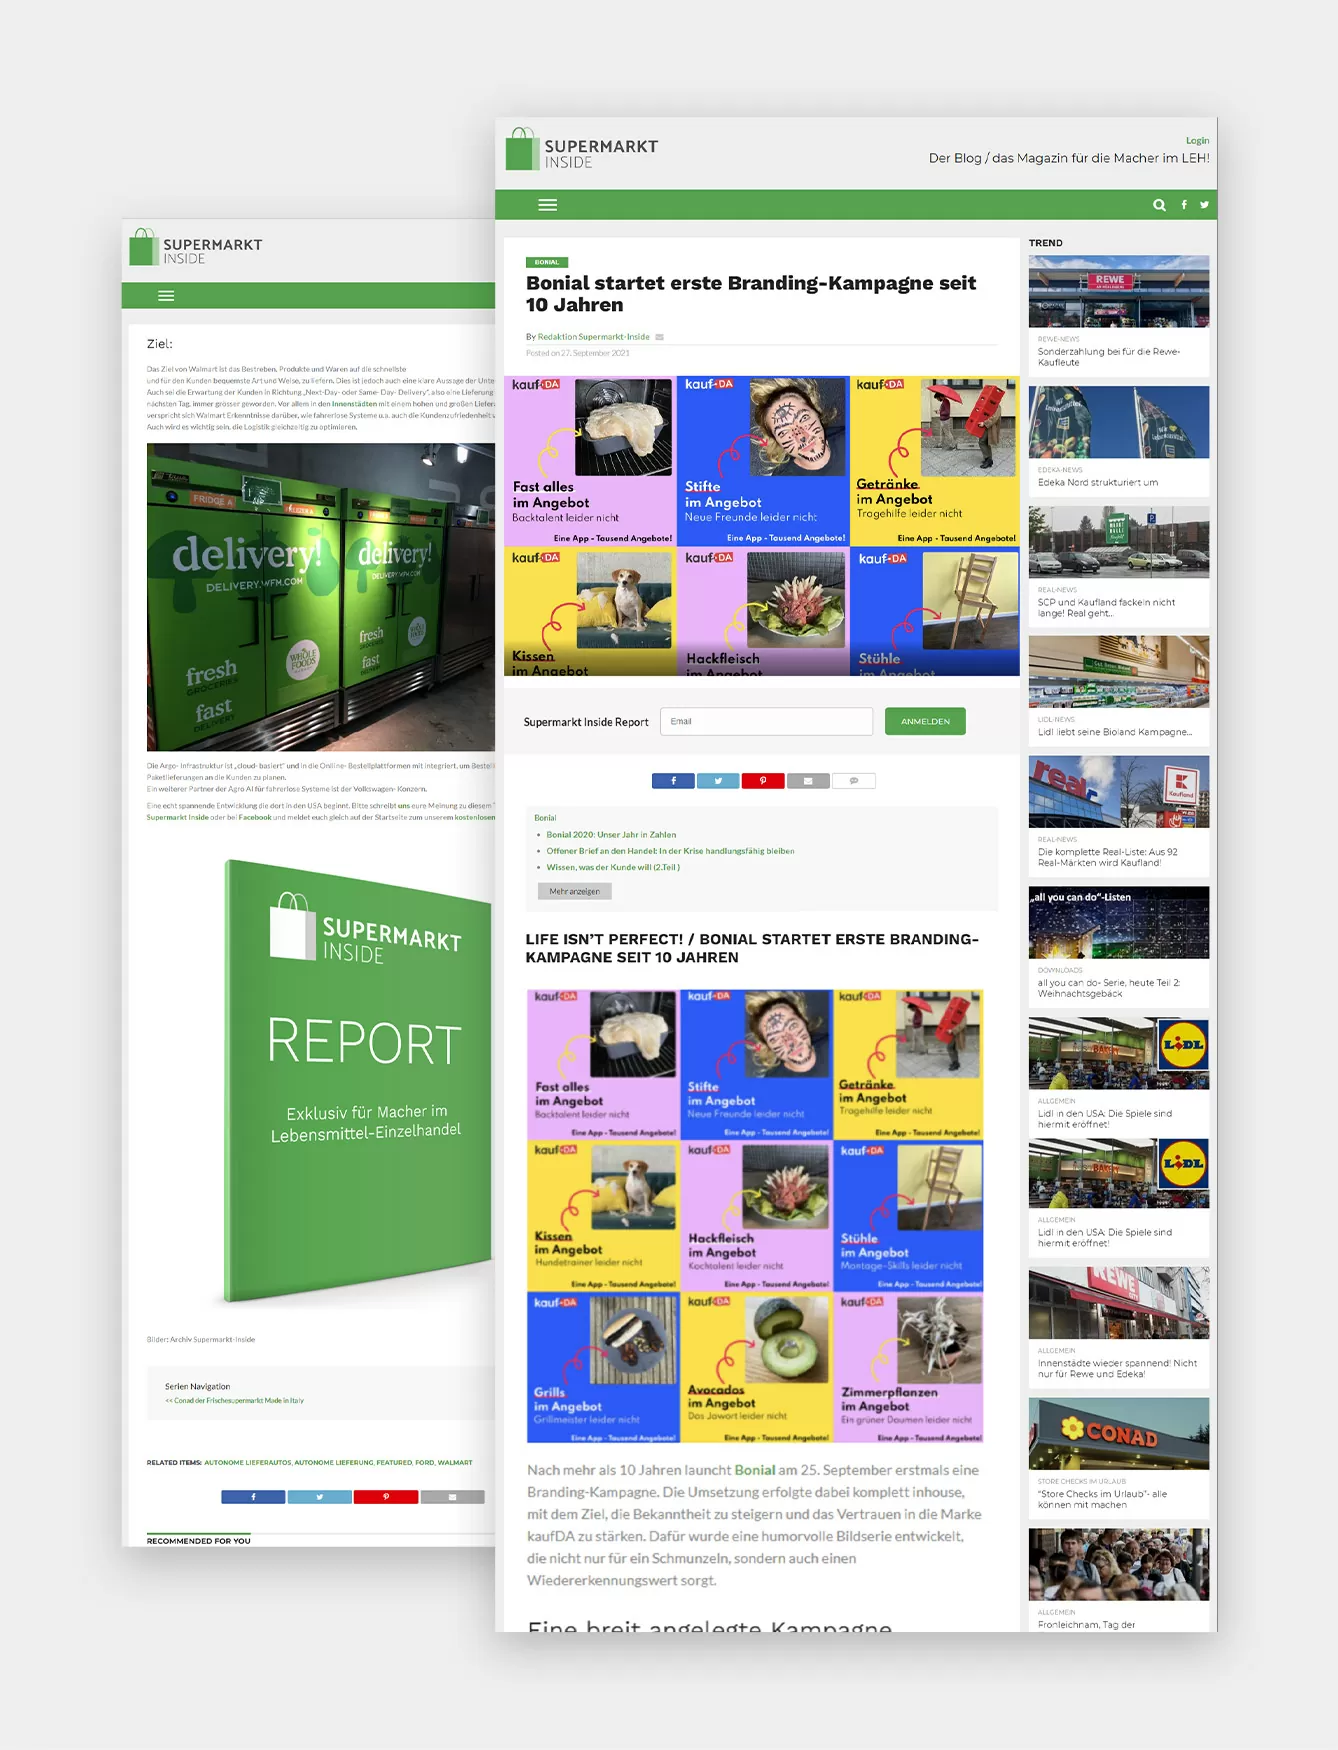This screenshot has width=1338, height=1750.
Task: Click the real/Kaufland sign thumbnail
Action: [x=1119, y=792]
